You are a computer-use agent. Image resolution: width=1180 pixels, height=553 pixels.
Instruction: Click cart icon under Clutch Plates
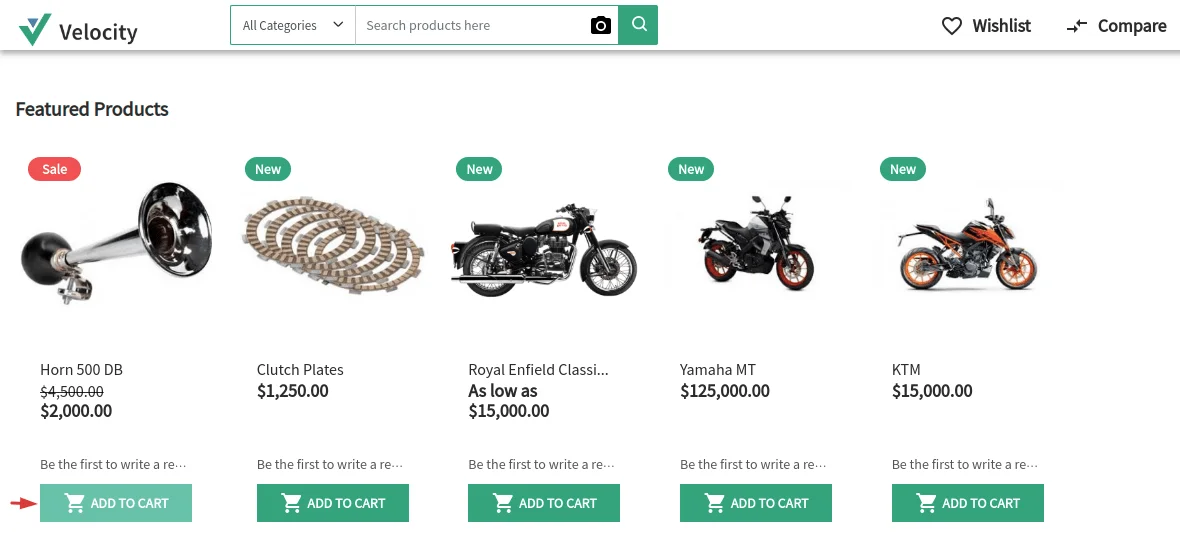292,503
